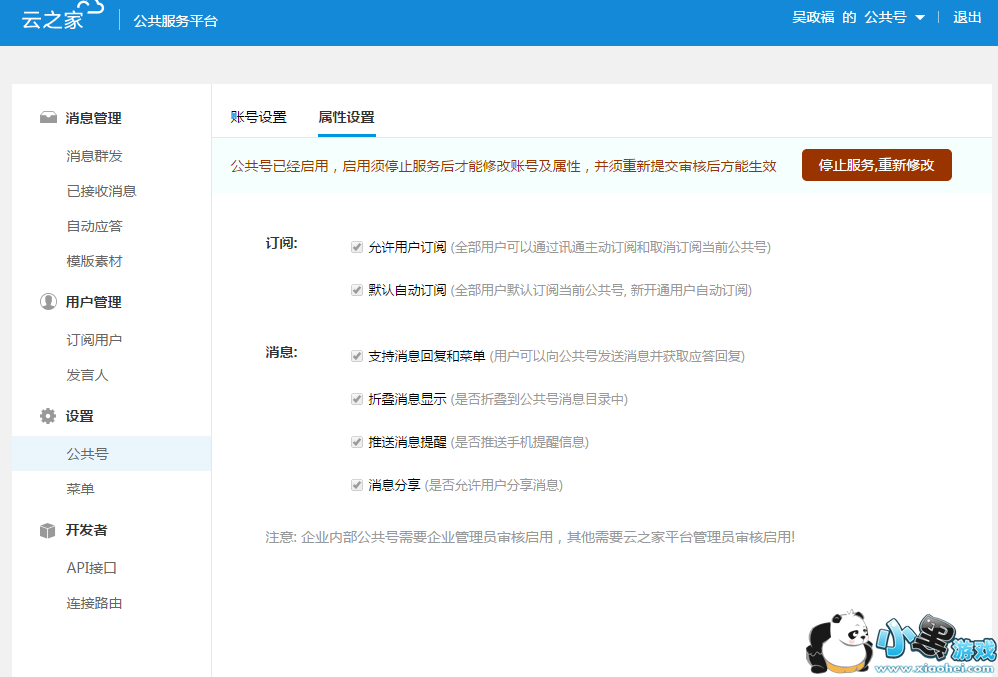Viewport: 998px width, 677px height.
Task: Open 发言人 in sidebar
Action: point(87,375)
